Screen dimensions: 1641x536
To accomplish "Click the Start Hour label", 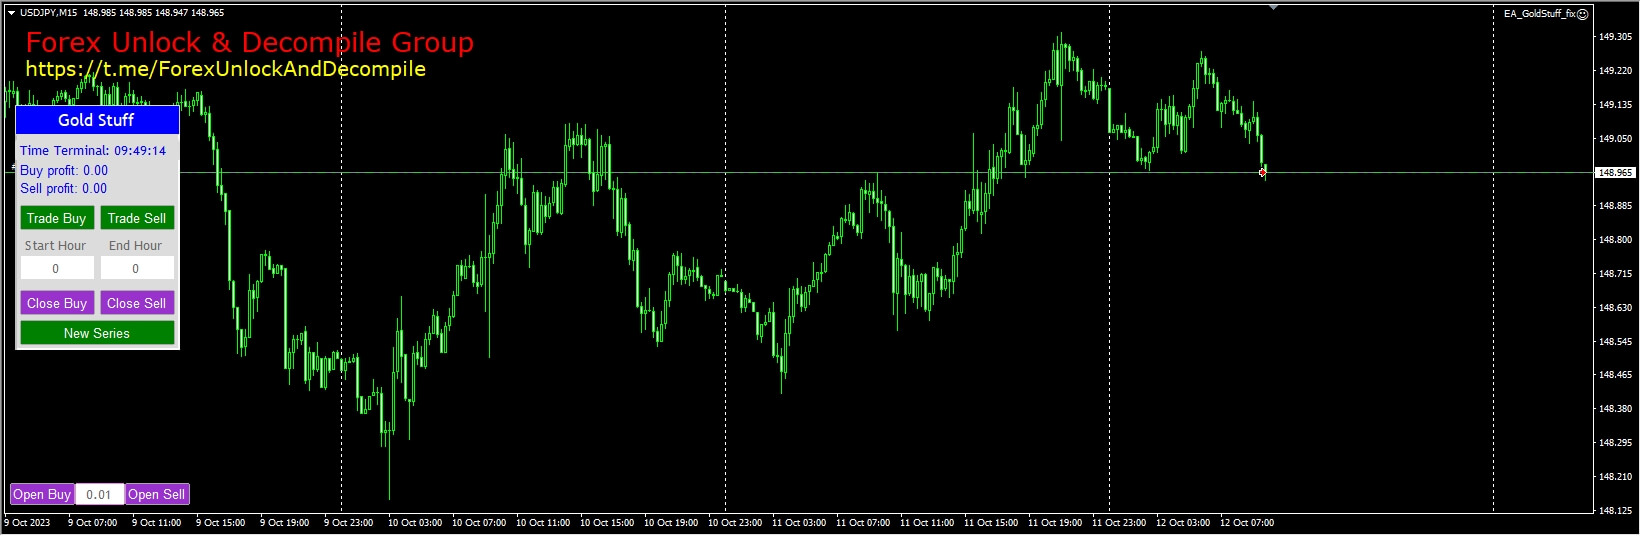I will pos(55,246).
